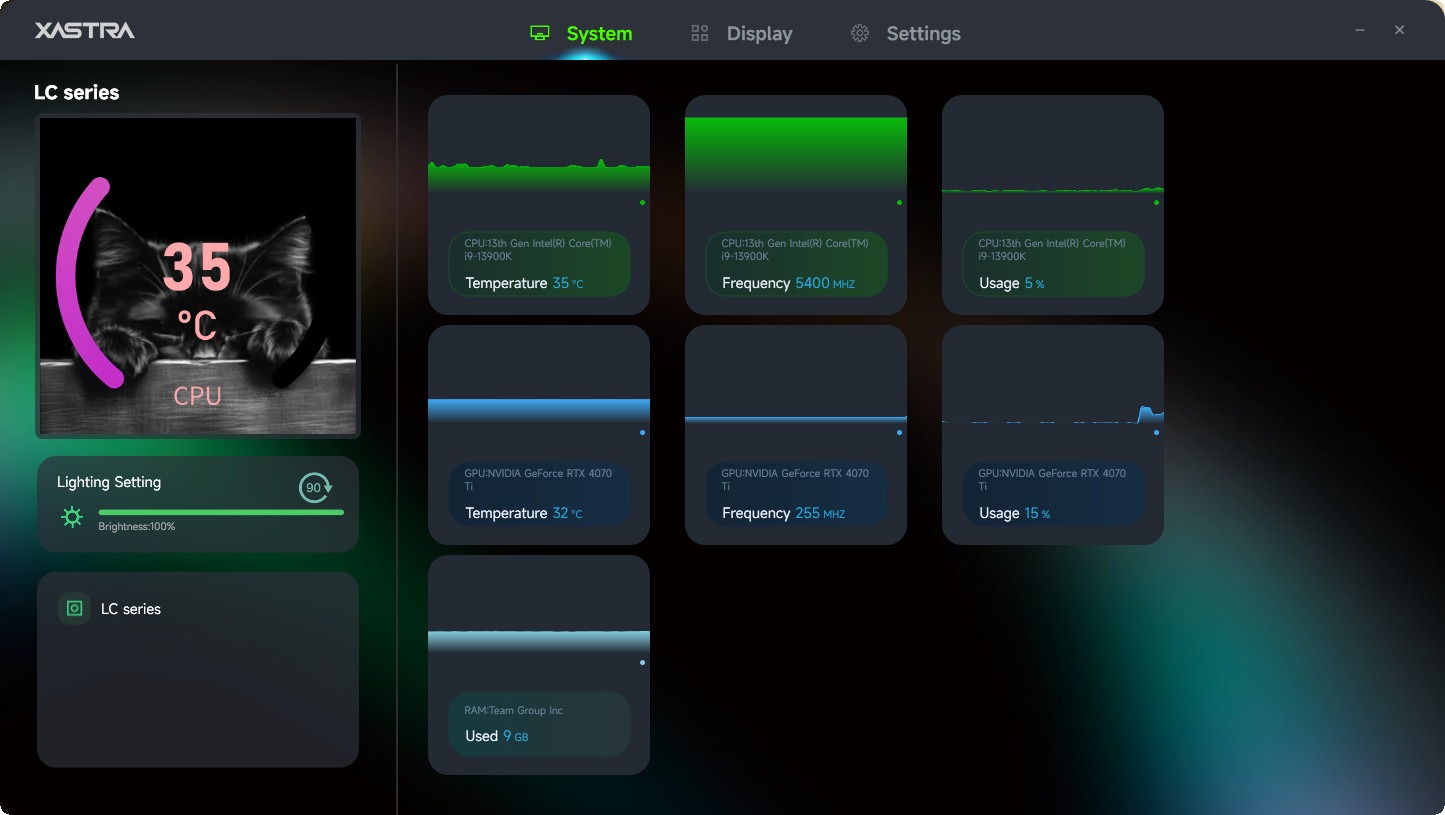This screenshot has width=1445, height=815.
Task: Open the CPU Frequency 5400 MHZ card
Action: click(796, 205)
